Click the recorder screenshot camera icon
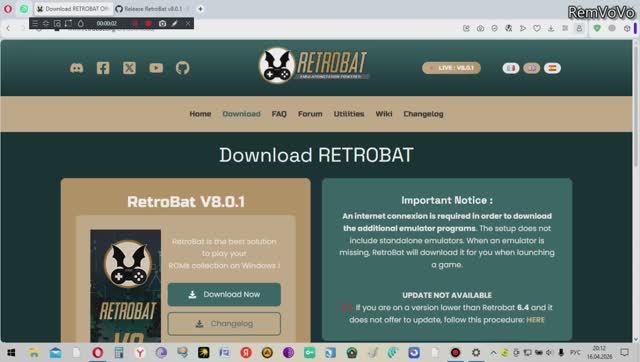Viewport: 640px width, 362px height. [162, 24]
